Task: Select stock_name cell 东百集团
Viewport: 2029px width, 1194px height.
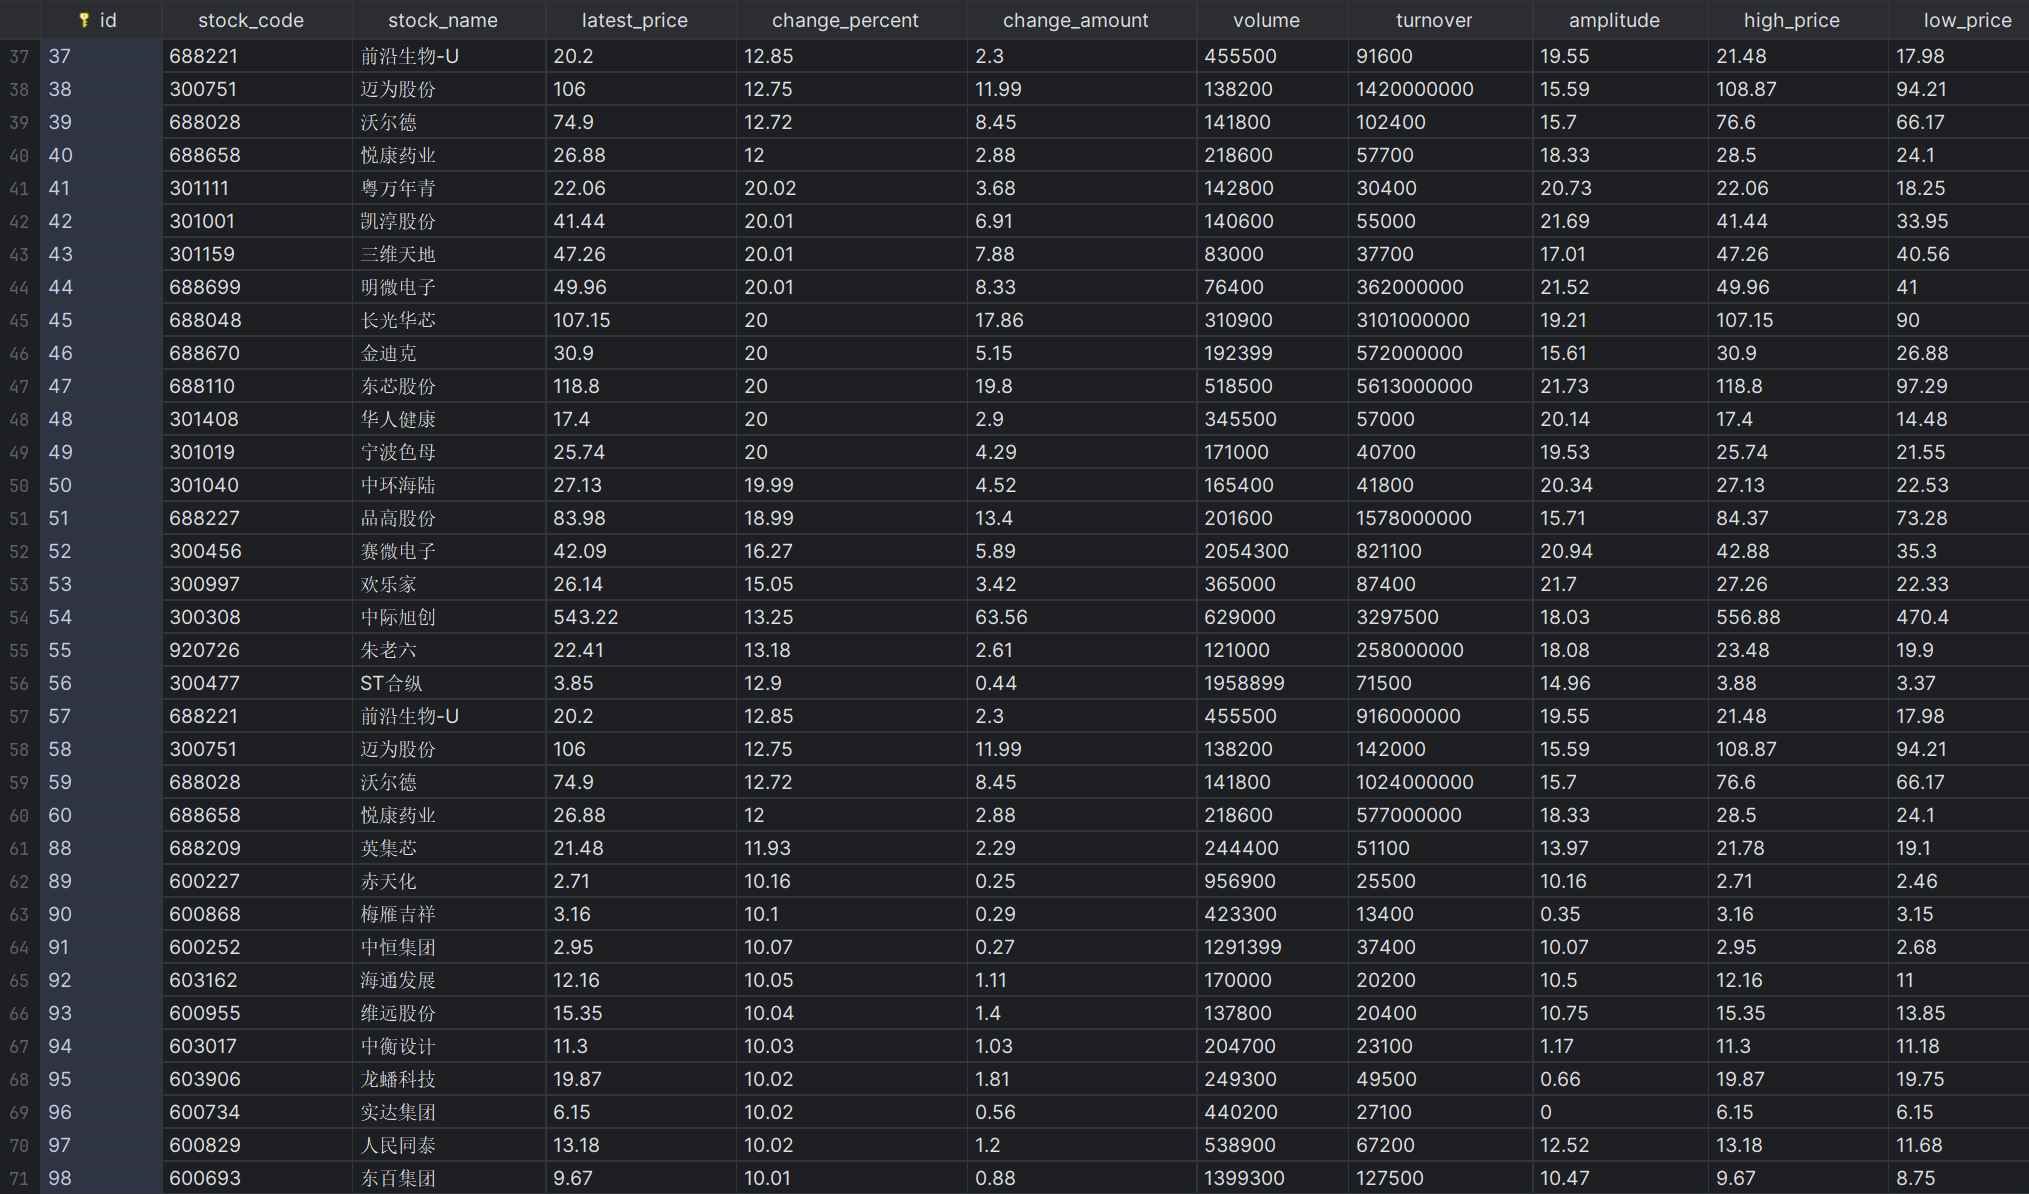Action: [398, 1178]
